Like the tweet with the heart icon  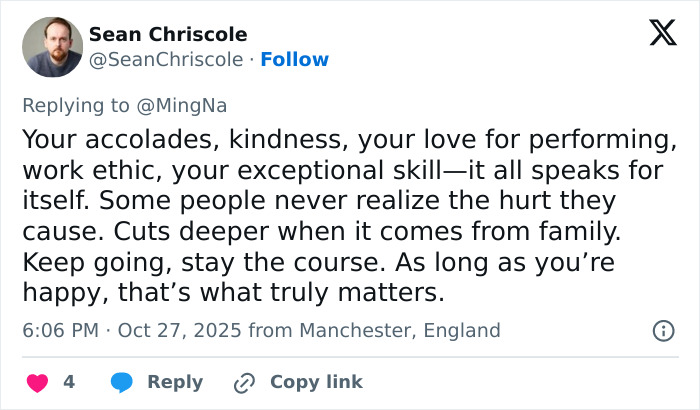tap(37, 382)
